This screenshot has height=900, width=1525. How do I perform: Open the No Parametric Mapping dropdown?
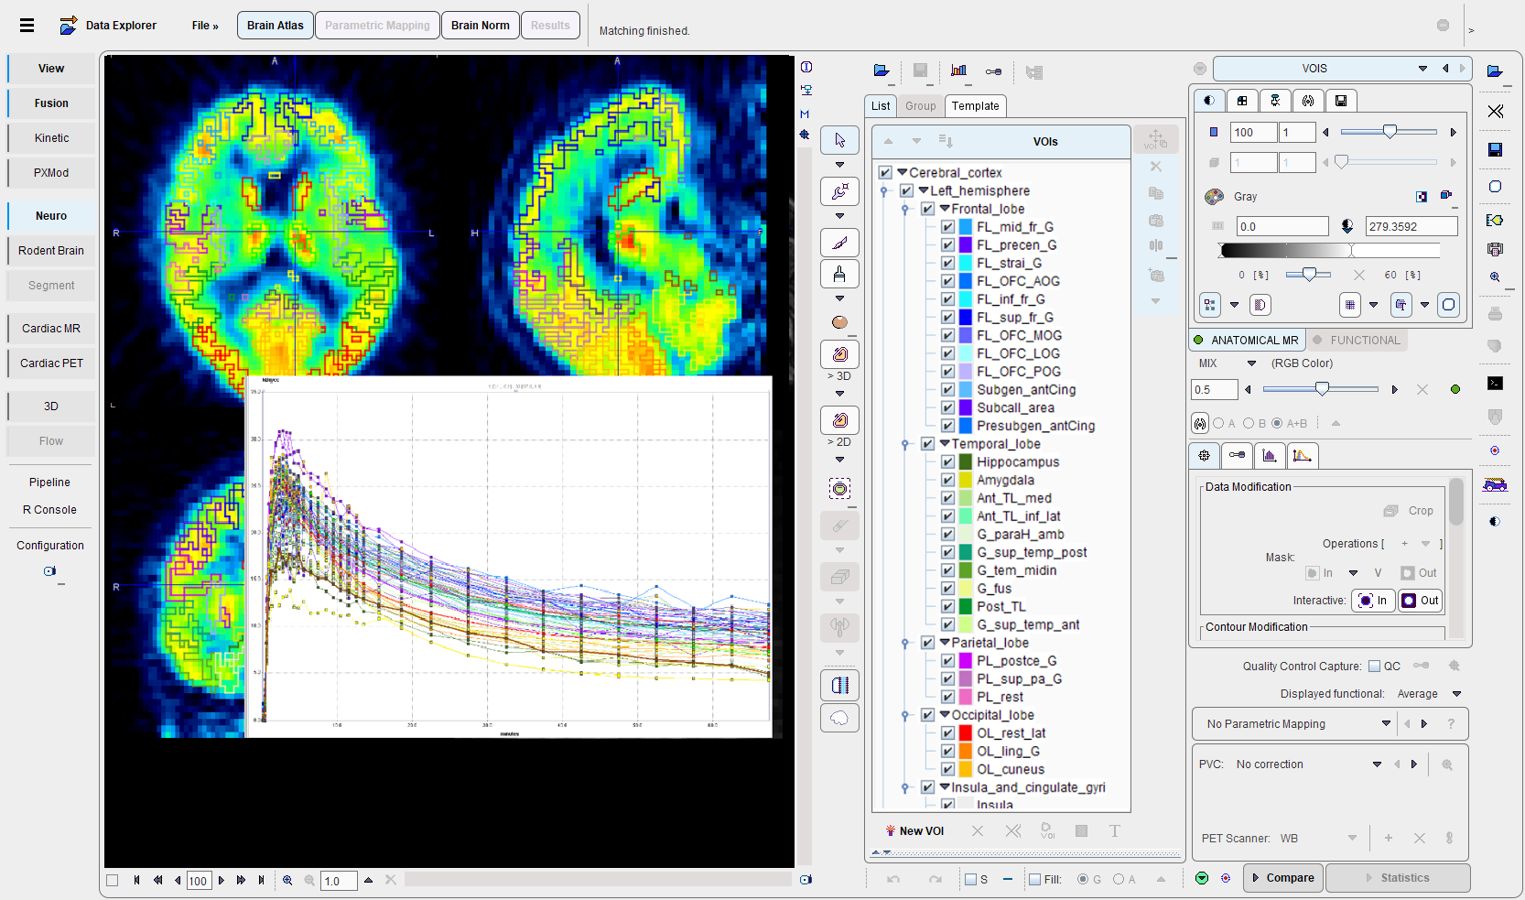coord(1385,724)
